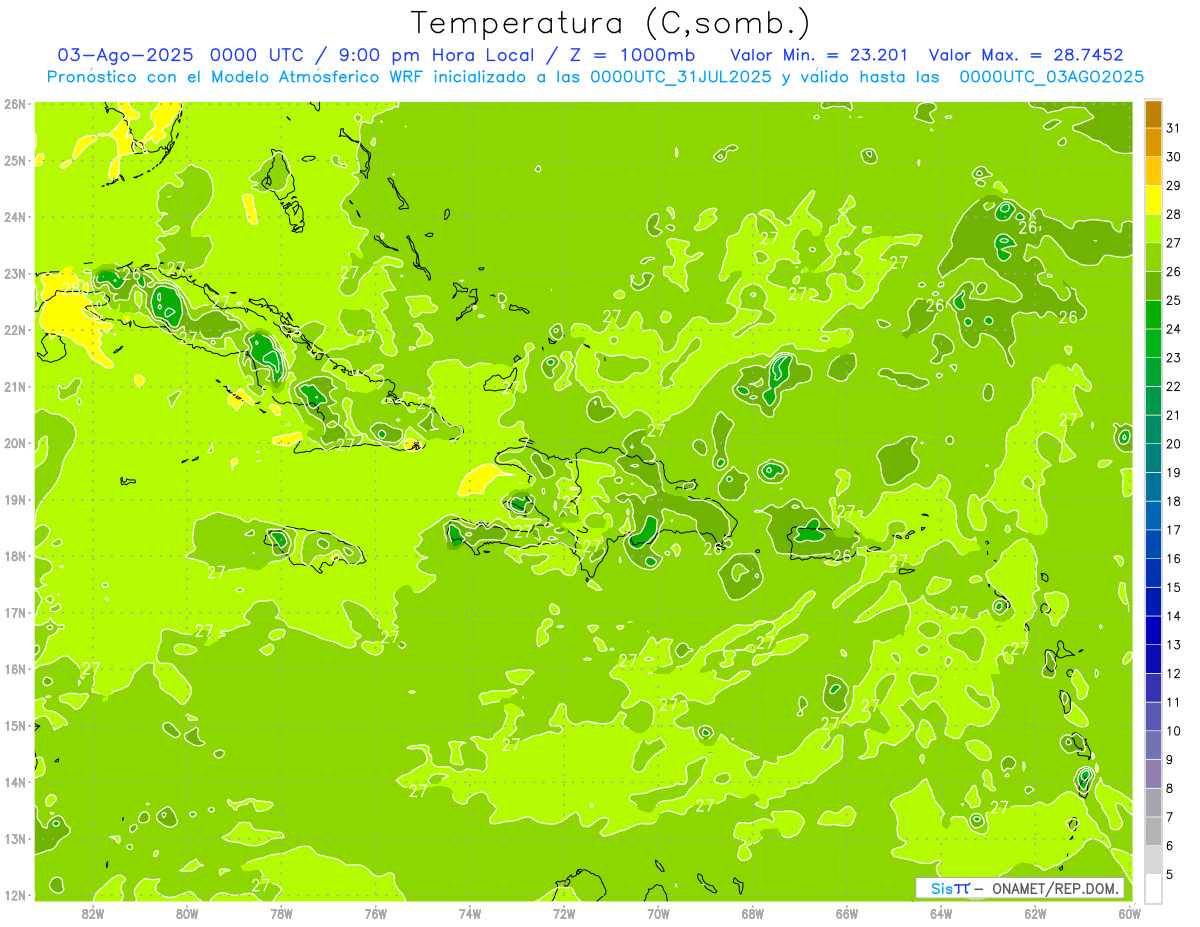The height and width of the screenshot is (927, 1200).
Task: Click the 'Z = 1000mb' level text
Action: tap(630, 54)
